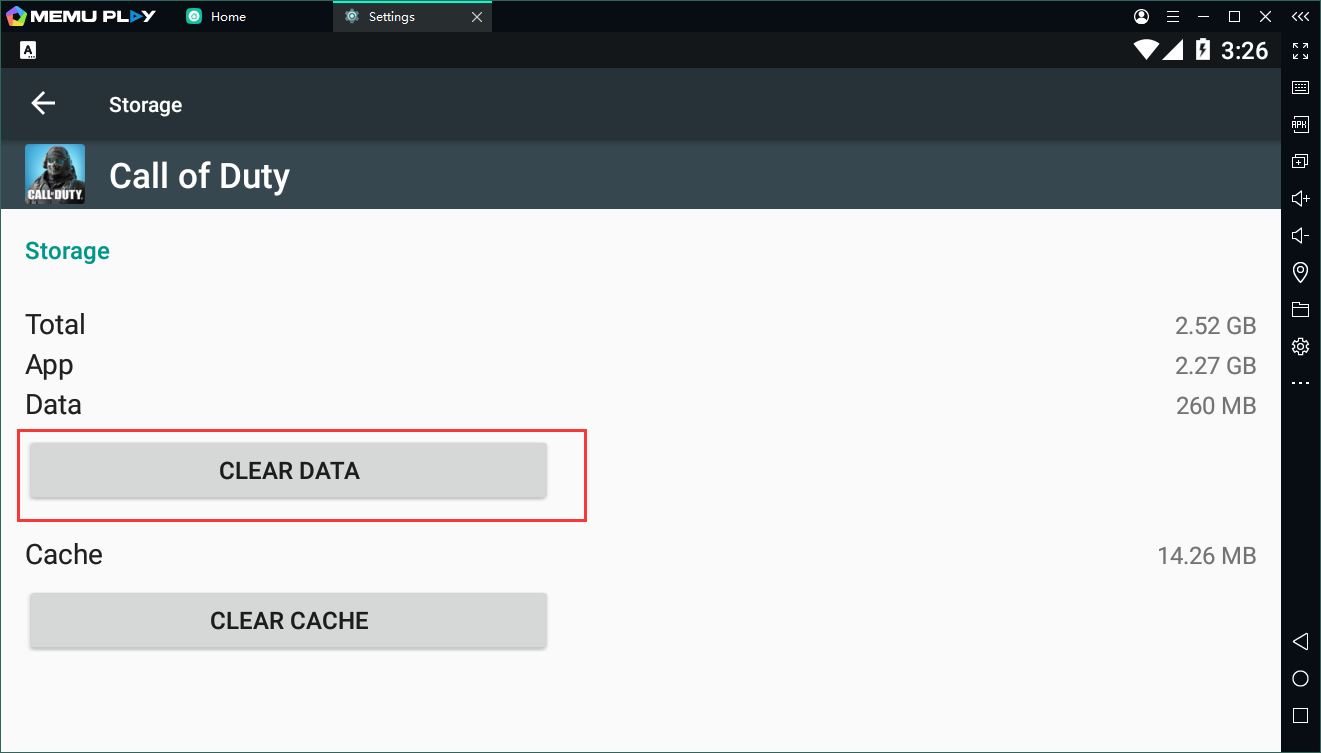Install an APK via sidebar icon
Viewport: 1321px width, 753px height.
click(x=1300, y=125)
